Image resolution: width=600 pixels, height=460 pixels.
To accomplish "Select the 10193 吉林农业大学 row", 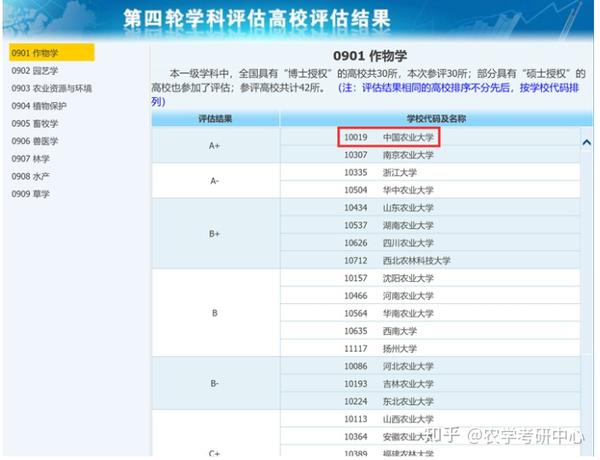I will 430,383.
